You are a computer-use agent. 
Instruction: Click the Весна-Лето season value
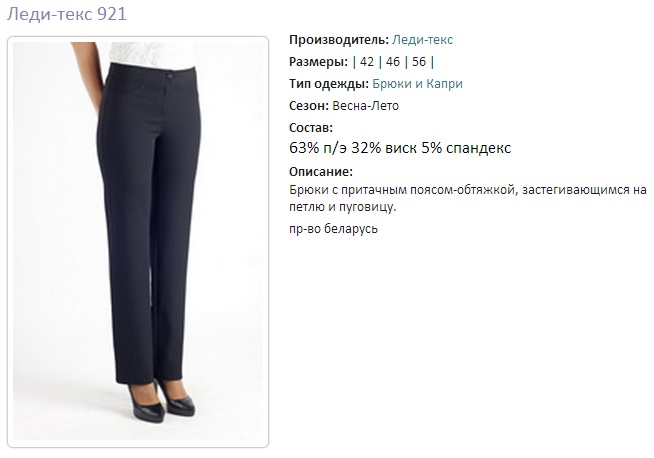coord(365,106)
